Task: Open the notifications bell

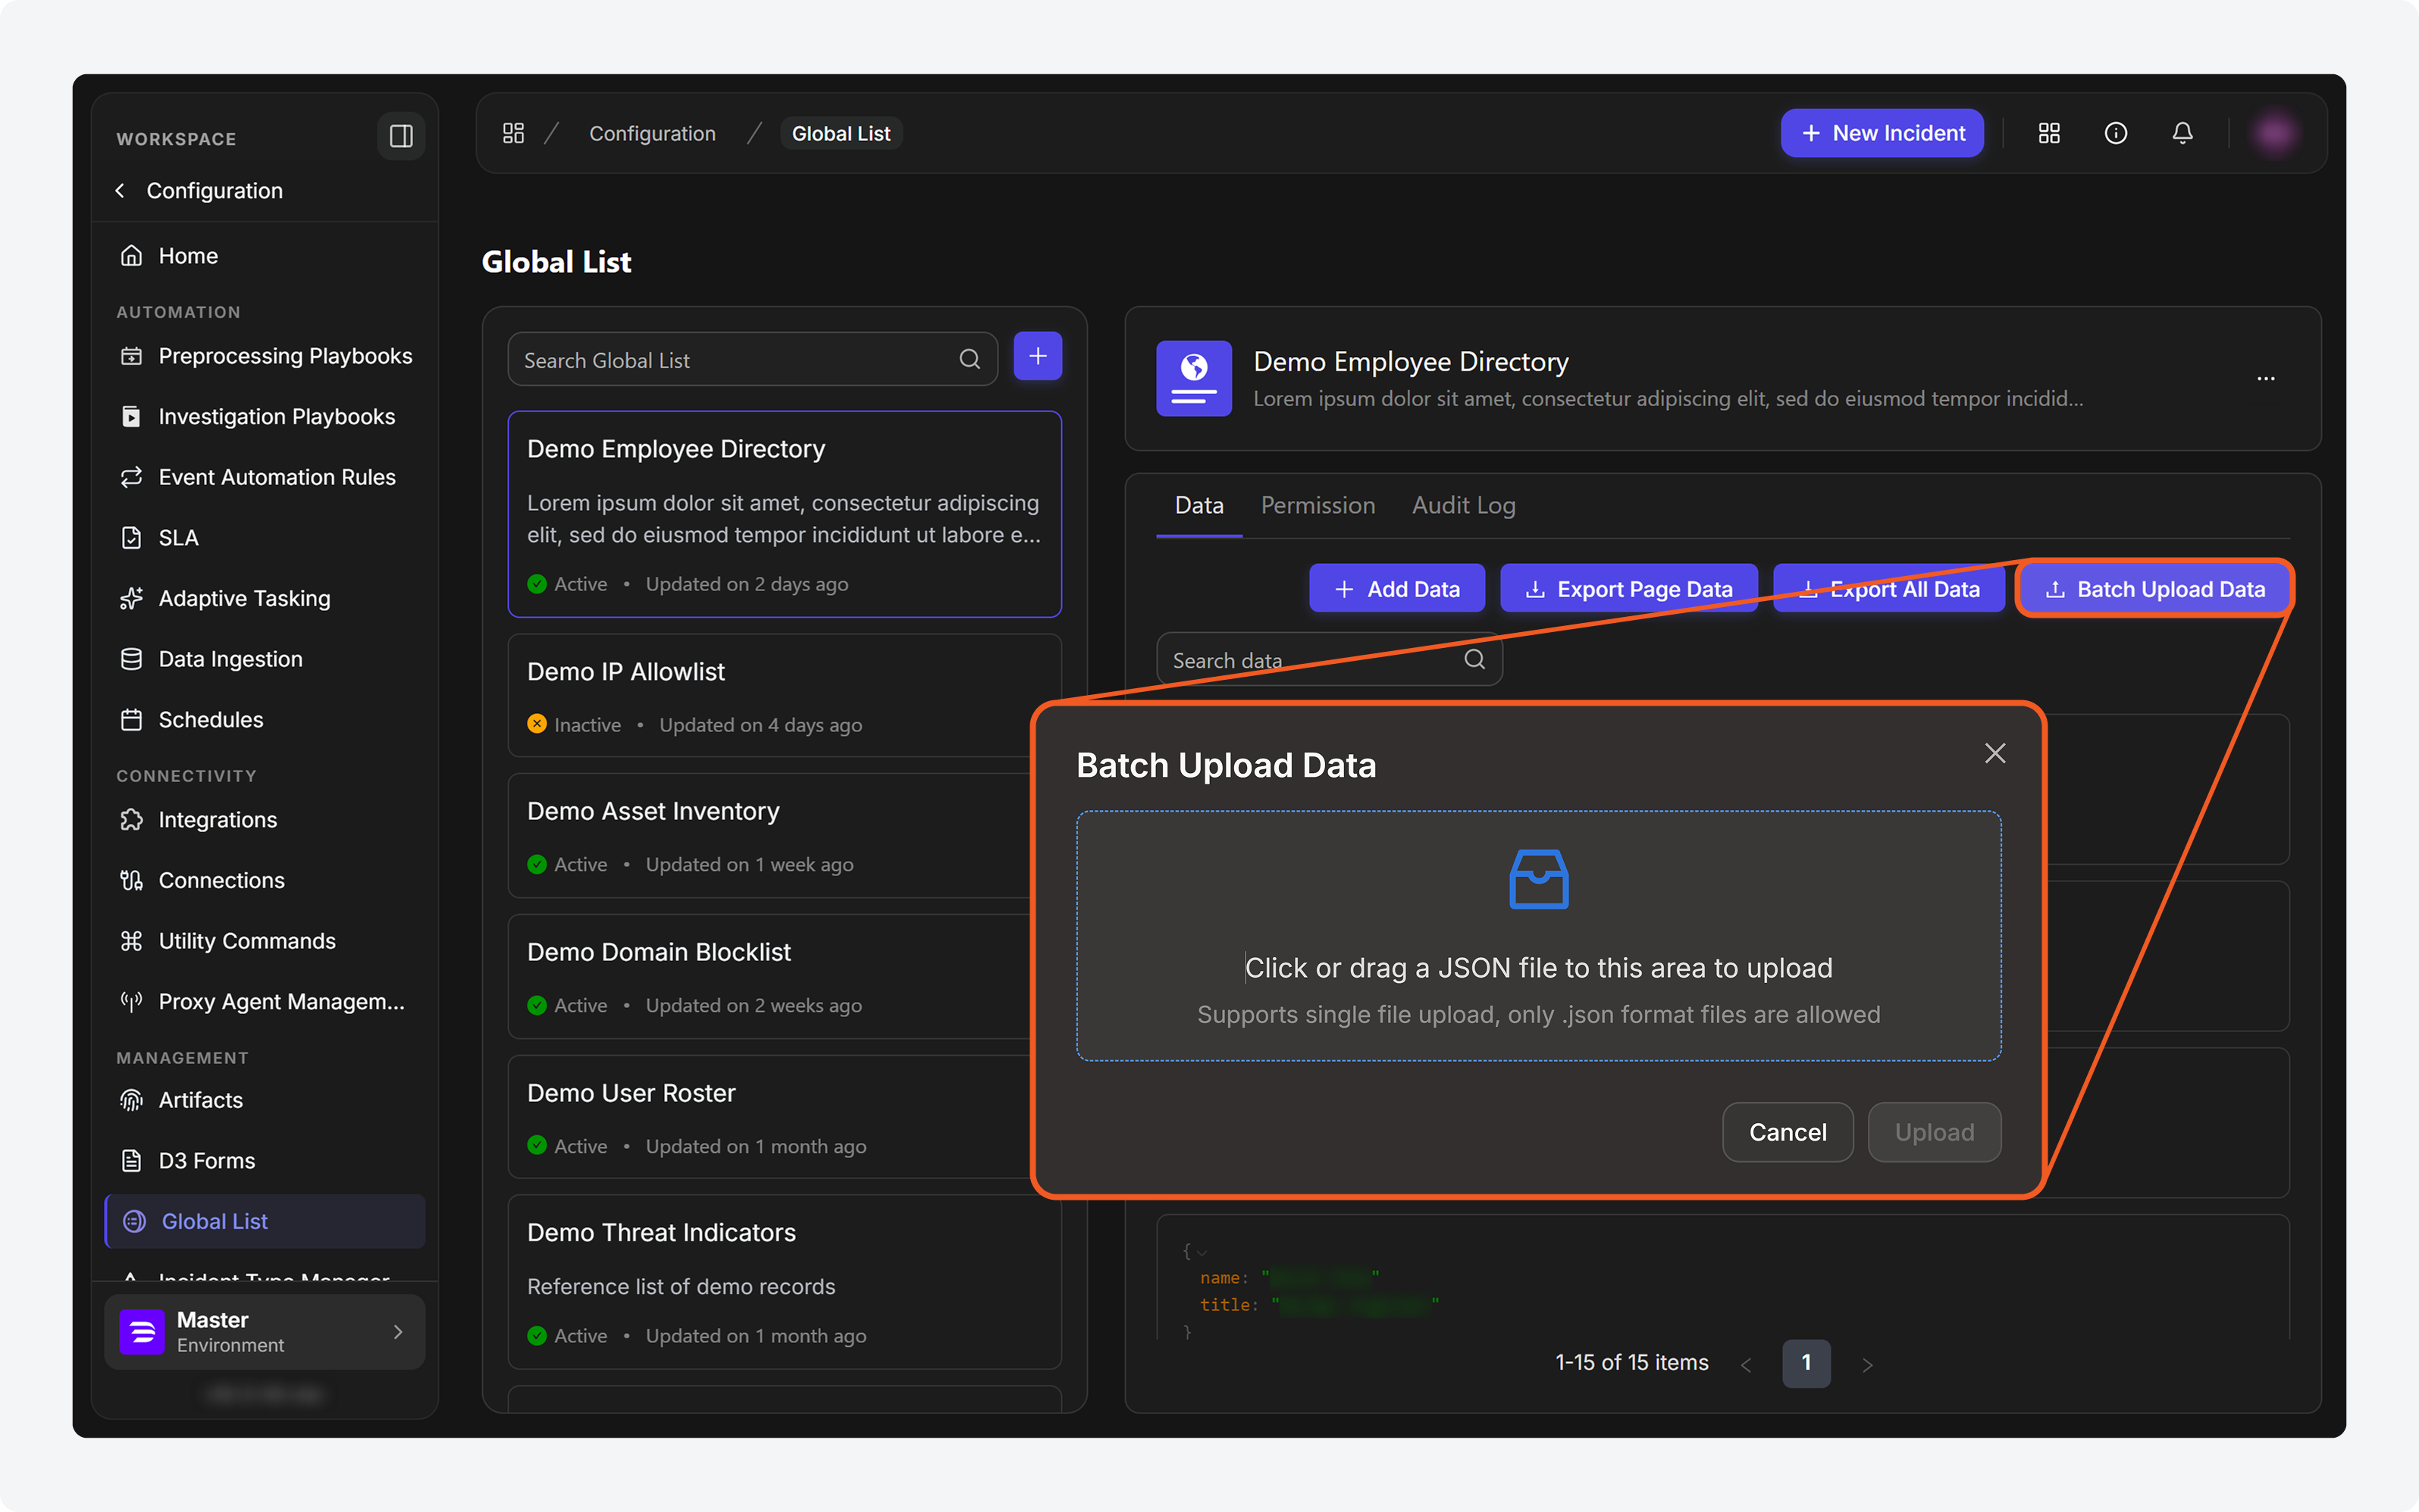Action: [2182, 133]
